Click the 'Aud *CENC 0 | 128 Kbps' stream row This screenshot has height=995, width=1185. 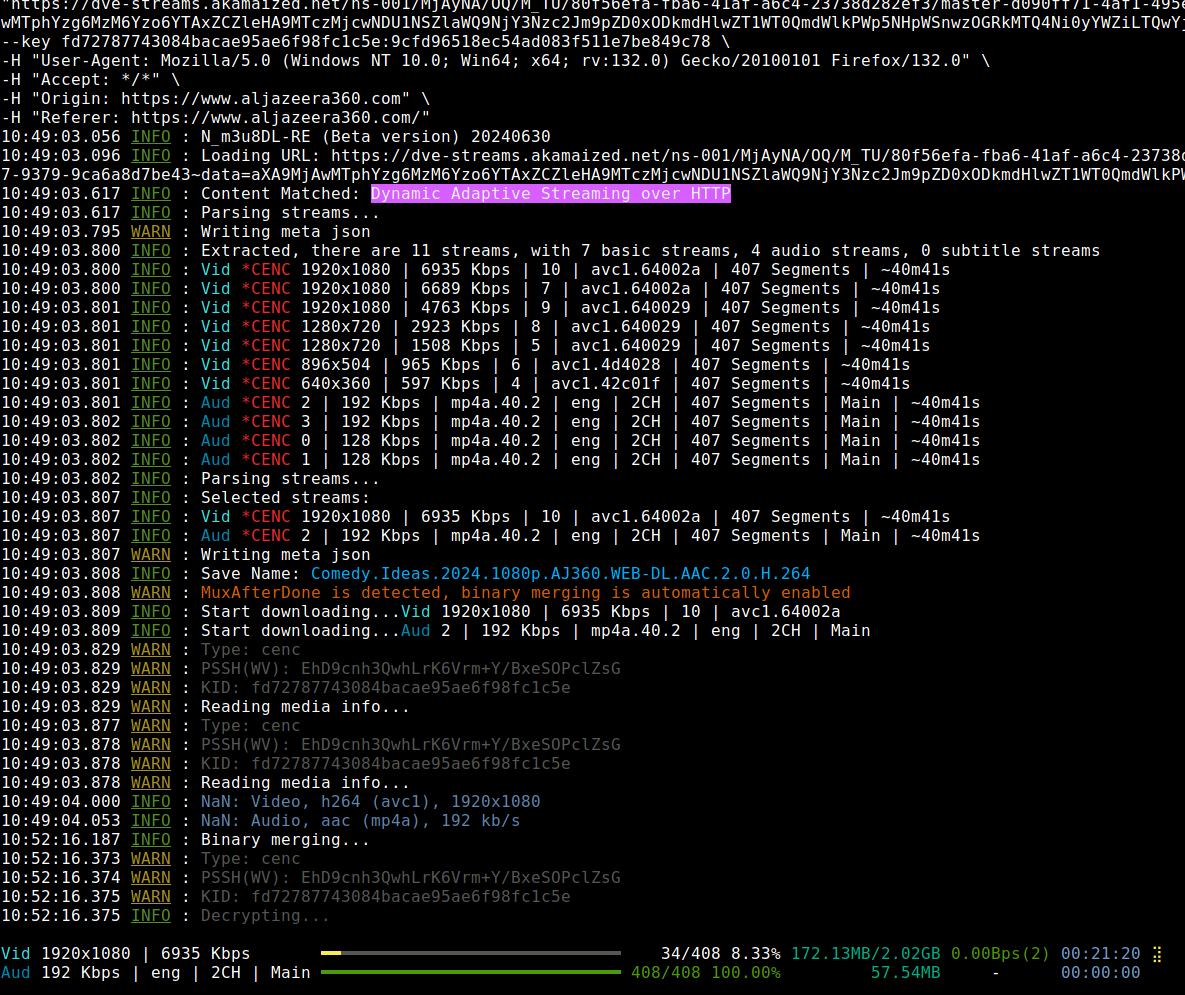590,440
